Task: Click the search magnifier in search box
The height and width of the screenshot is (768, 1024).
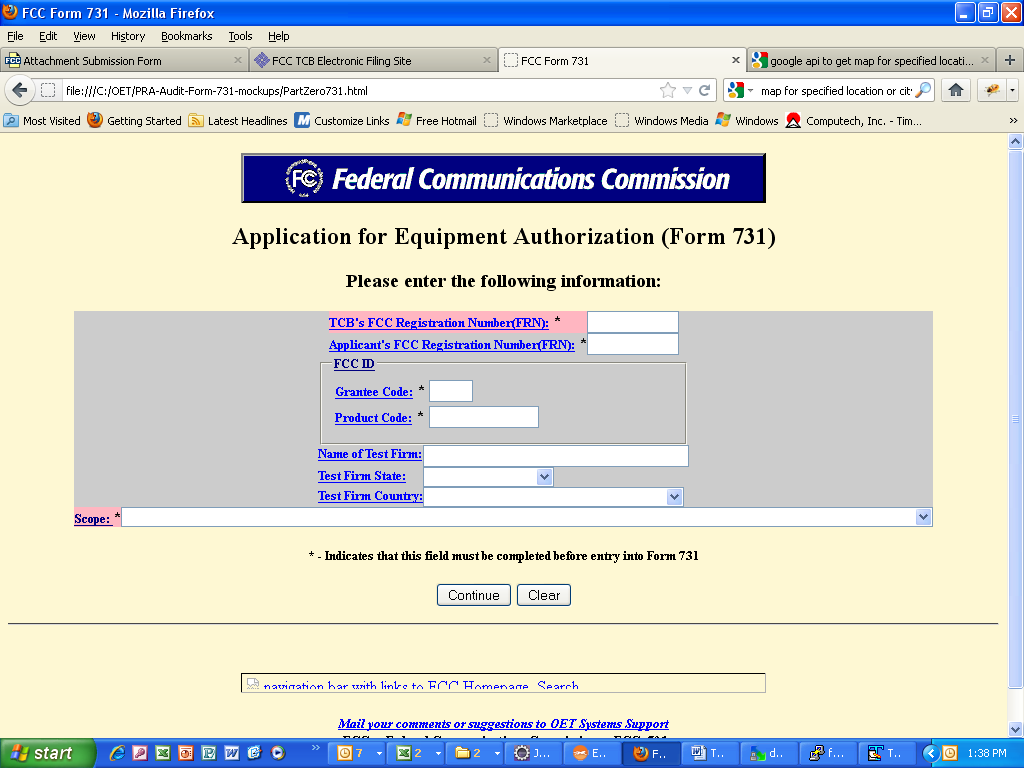Action: (x=923, y=90)
